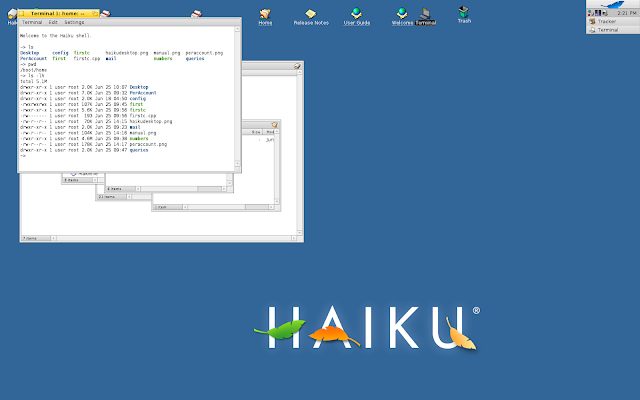Image resolution: width=640 pixels, height=400 pixels.
Task: Click the '6 items' count label
Action: pos(115,189)
